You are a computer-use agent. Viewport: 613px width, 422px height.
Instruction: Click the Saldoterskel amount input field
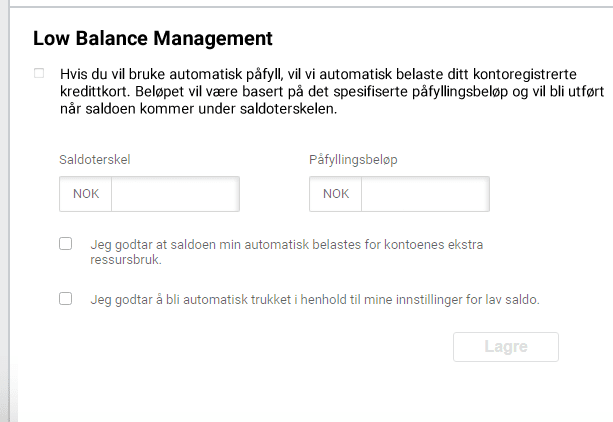click(176, 194)
